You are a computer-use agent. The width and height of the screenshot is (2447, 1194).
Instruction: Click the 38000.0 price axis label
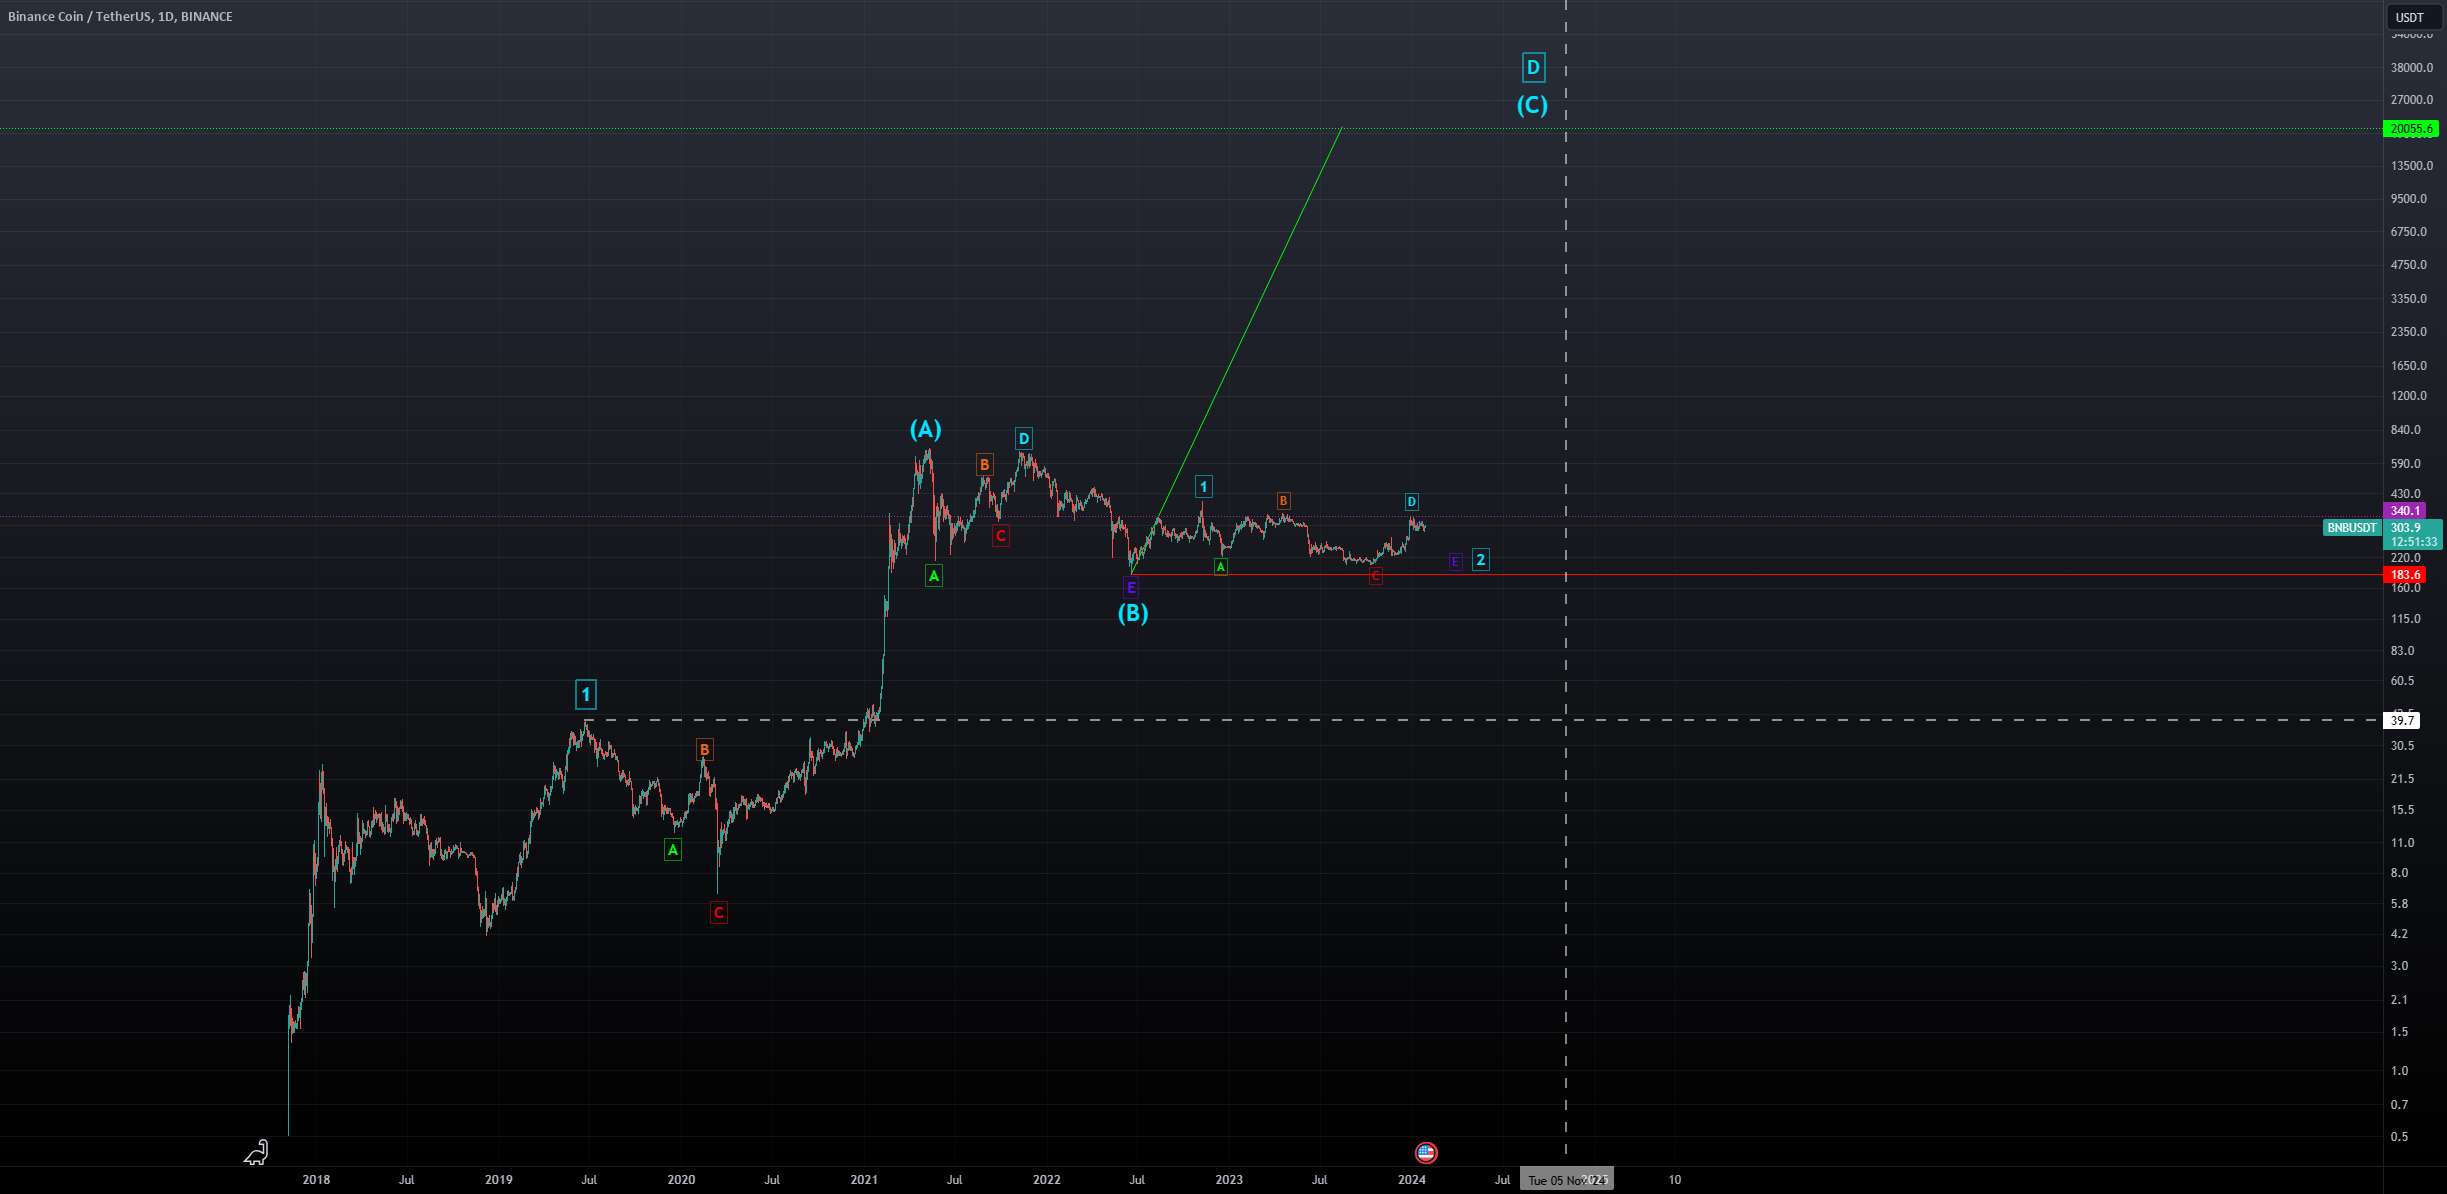pos(2412,68)
